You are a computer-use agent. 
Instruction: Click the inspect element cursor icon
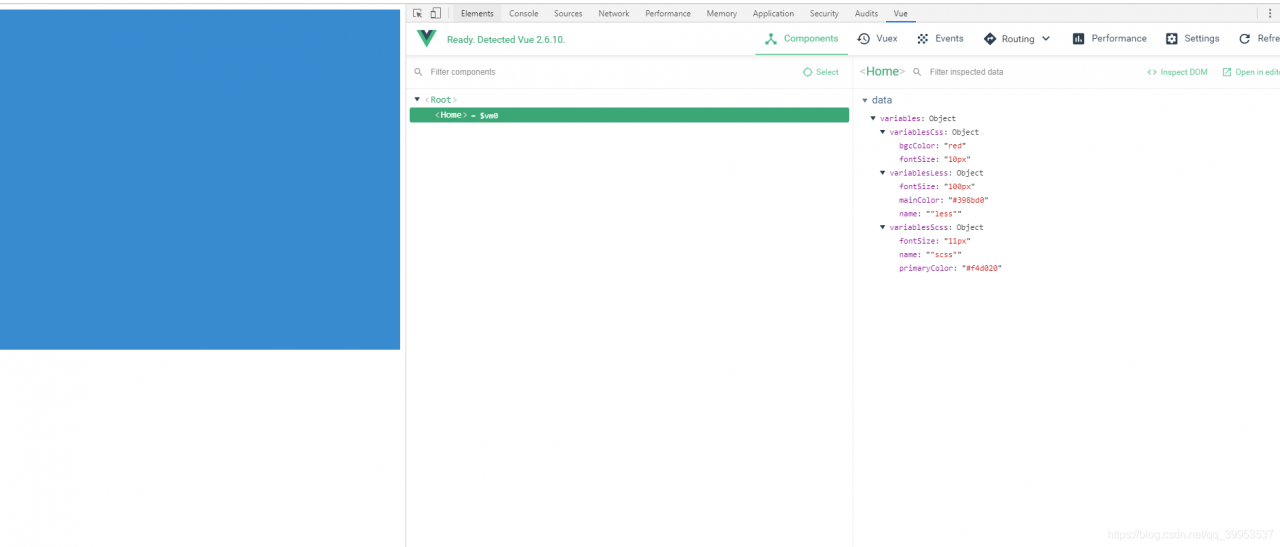tap(417, 13)
